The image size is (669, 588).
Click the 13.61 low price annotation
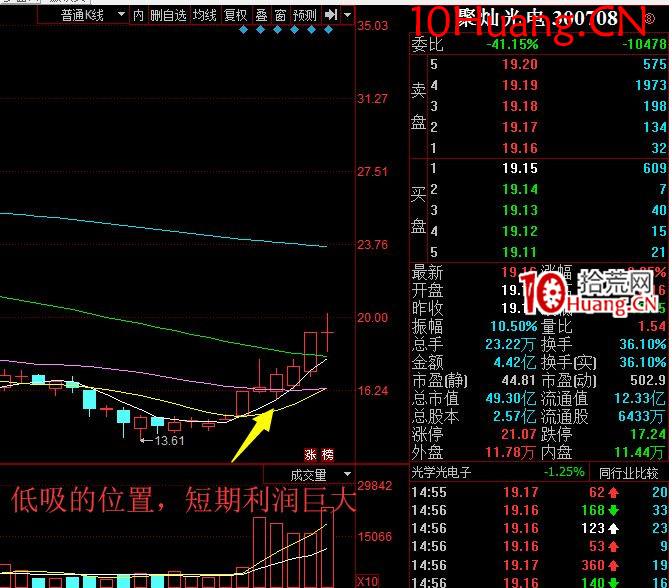click(169, 441)
